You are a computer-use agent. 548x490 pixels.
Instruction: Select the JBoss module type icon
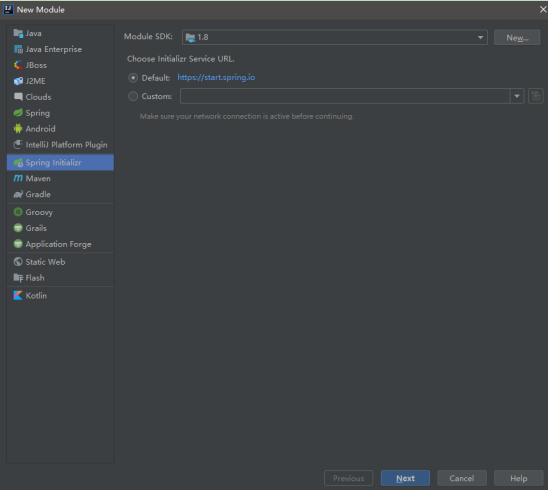click(18, 65)
